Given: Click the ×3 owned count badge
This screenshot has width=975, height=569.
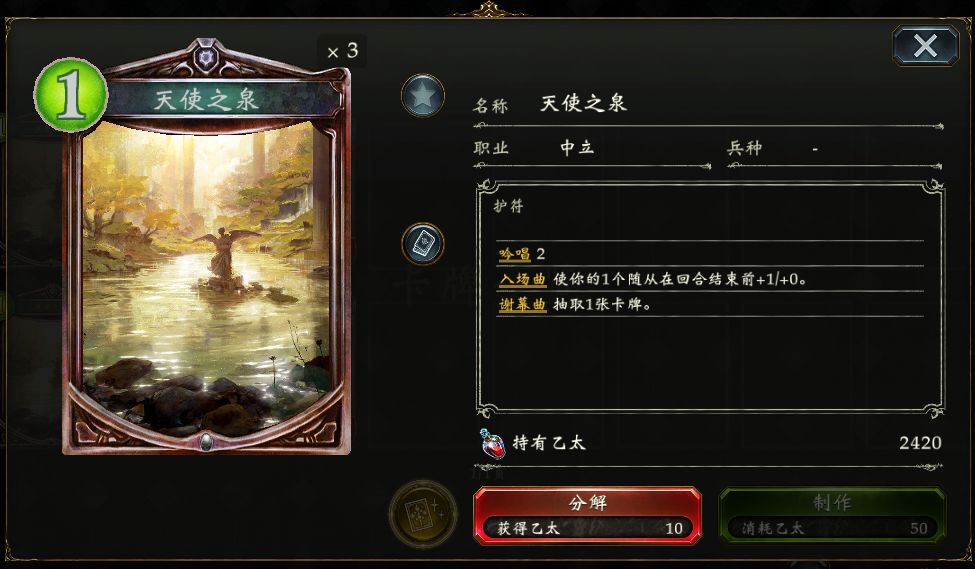Looking at the screenshot, I should click(x=343, y=51).
